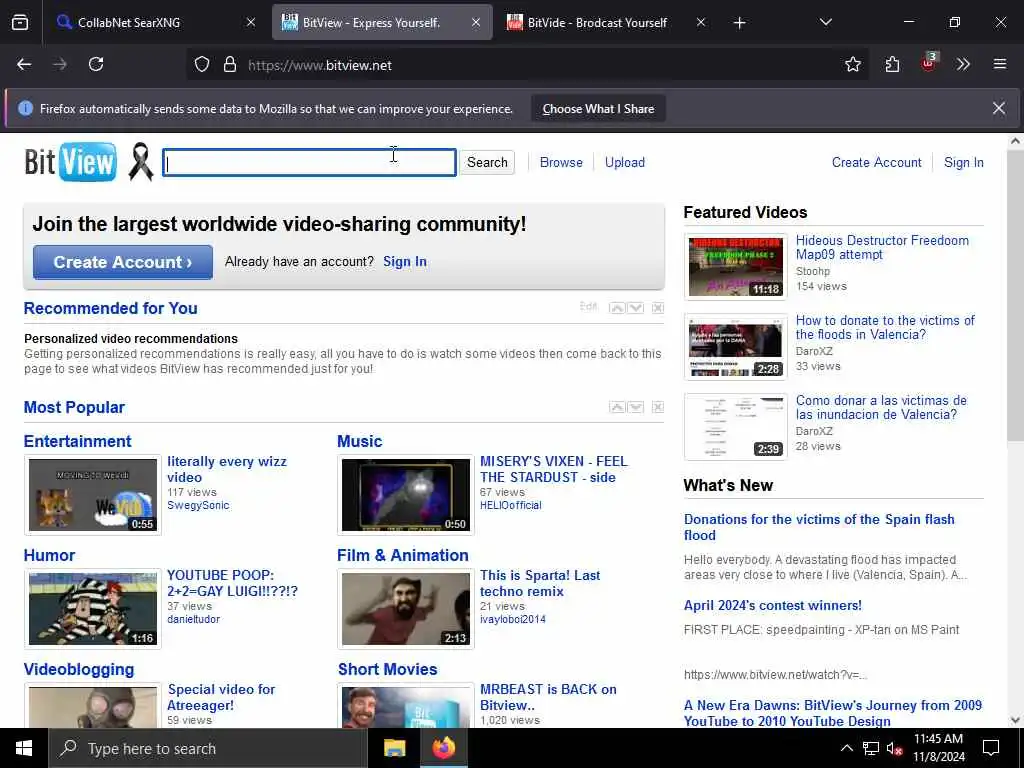Move the Most Popular module down
Image resolution: width=1024 pixels, height=768 pixels.
tap(636, 407)
